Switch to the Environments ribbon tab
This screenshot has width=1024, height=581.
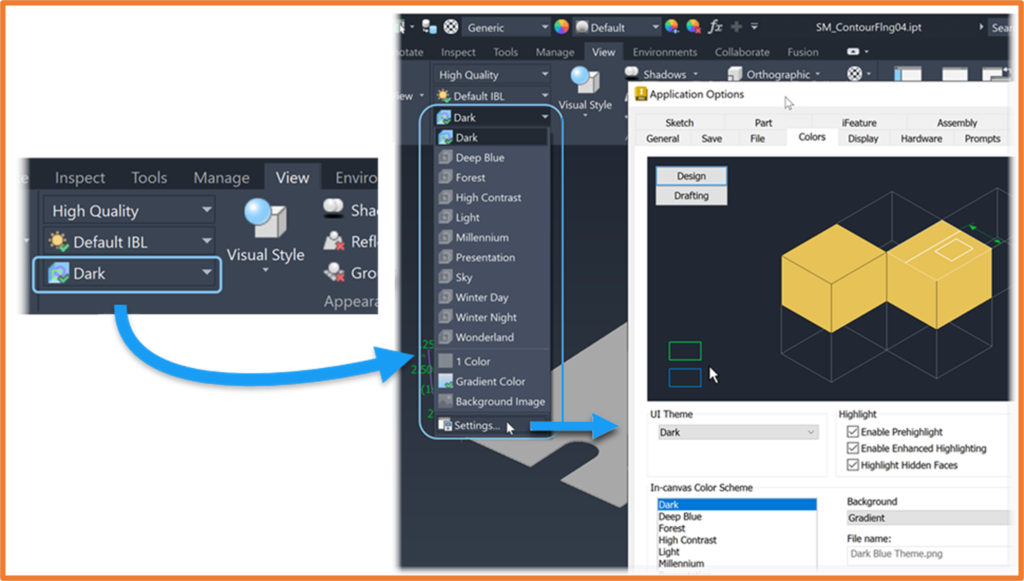[665, 52]
